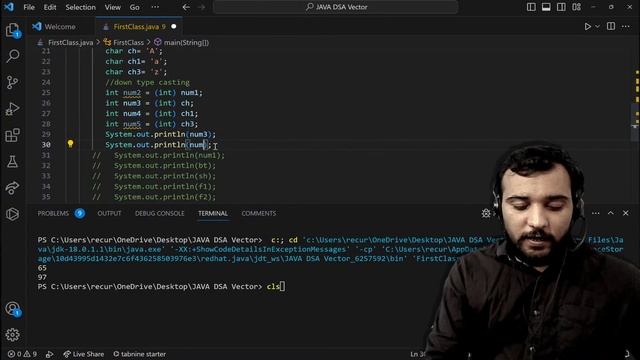Open the run options dropdown arrow

pos(598,27)
